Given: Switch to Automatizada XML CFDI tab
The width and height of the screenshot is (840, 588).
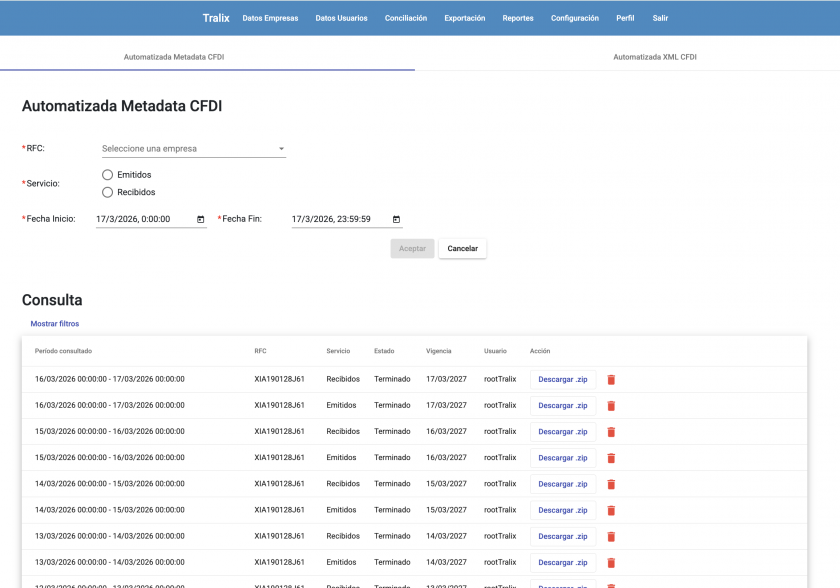Looking at the screenshot, I should point(654,57).
